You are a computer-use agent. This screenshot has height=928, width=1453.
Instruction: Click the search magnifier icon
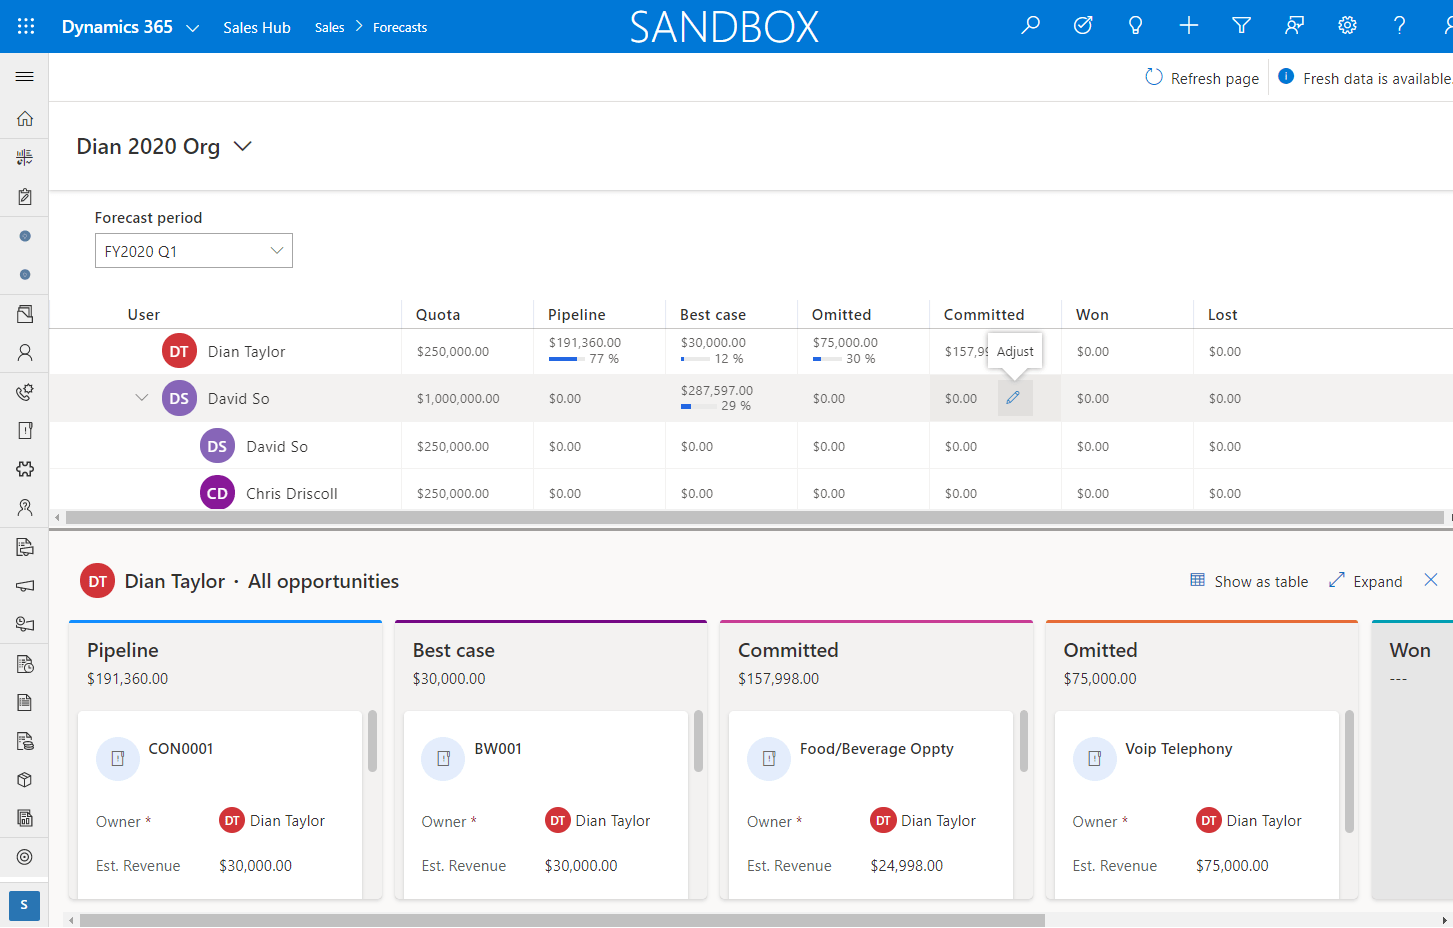1030,26
